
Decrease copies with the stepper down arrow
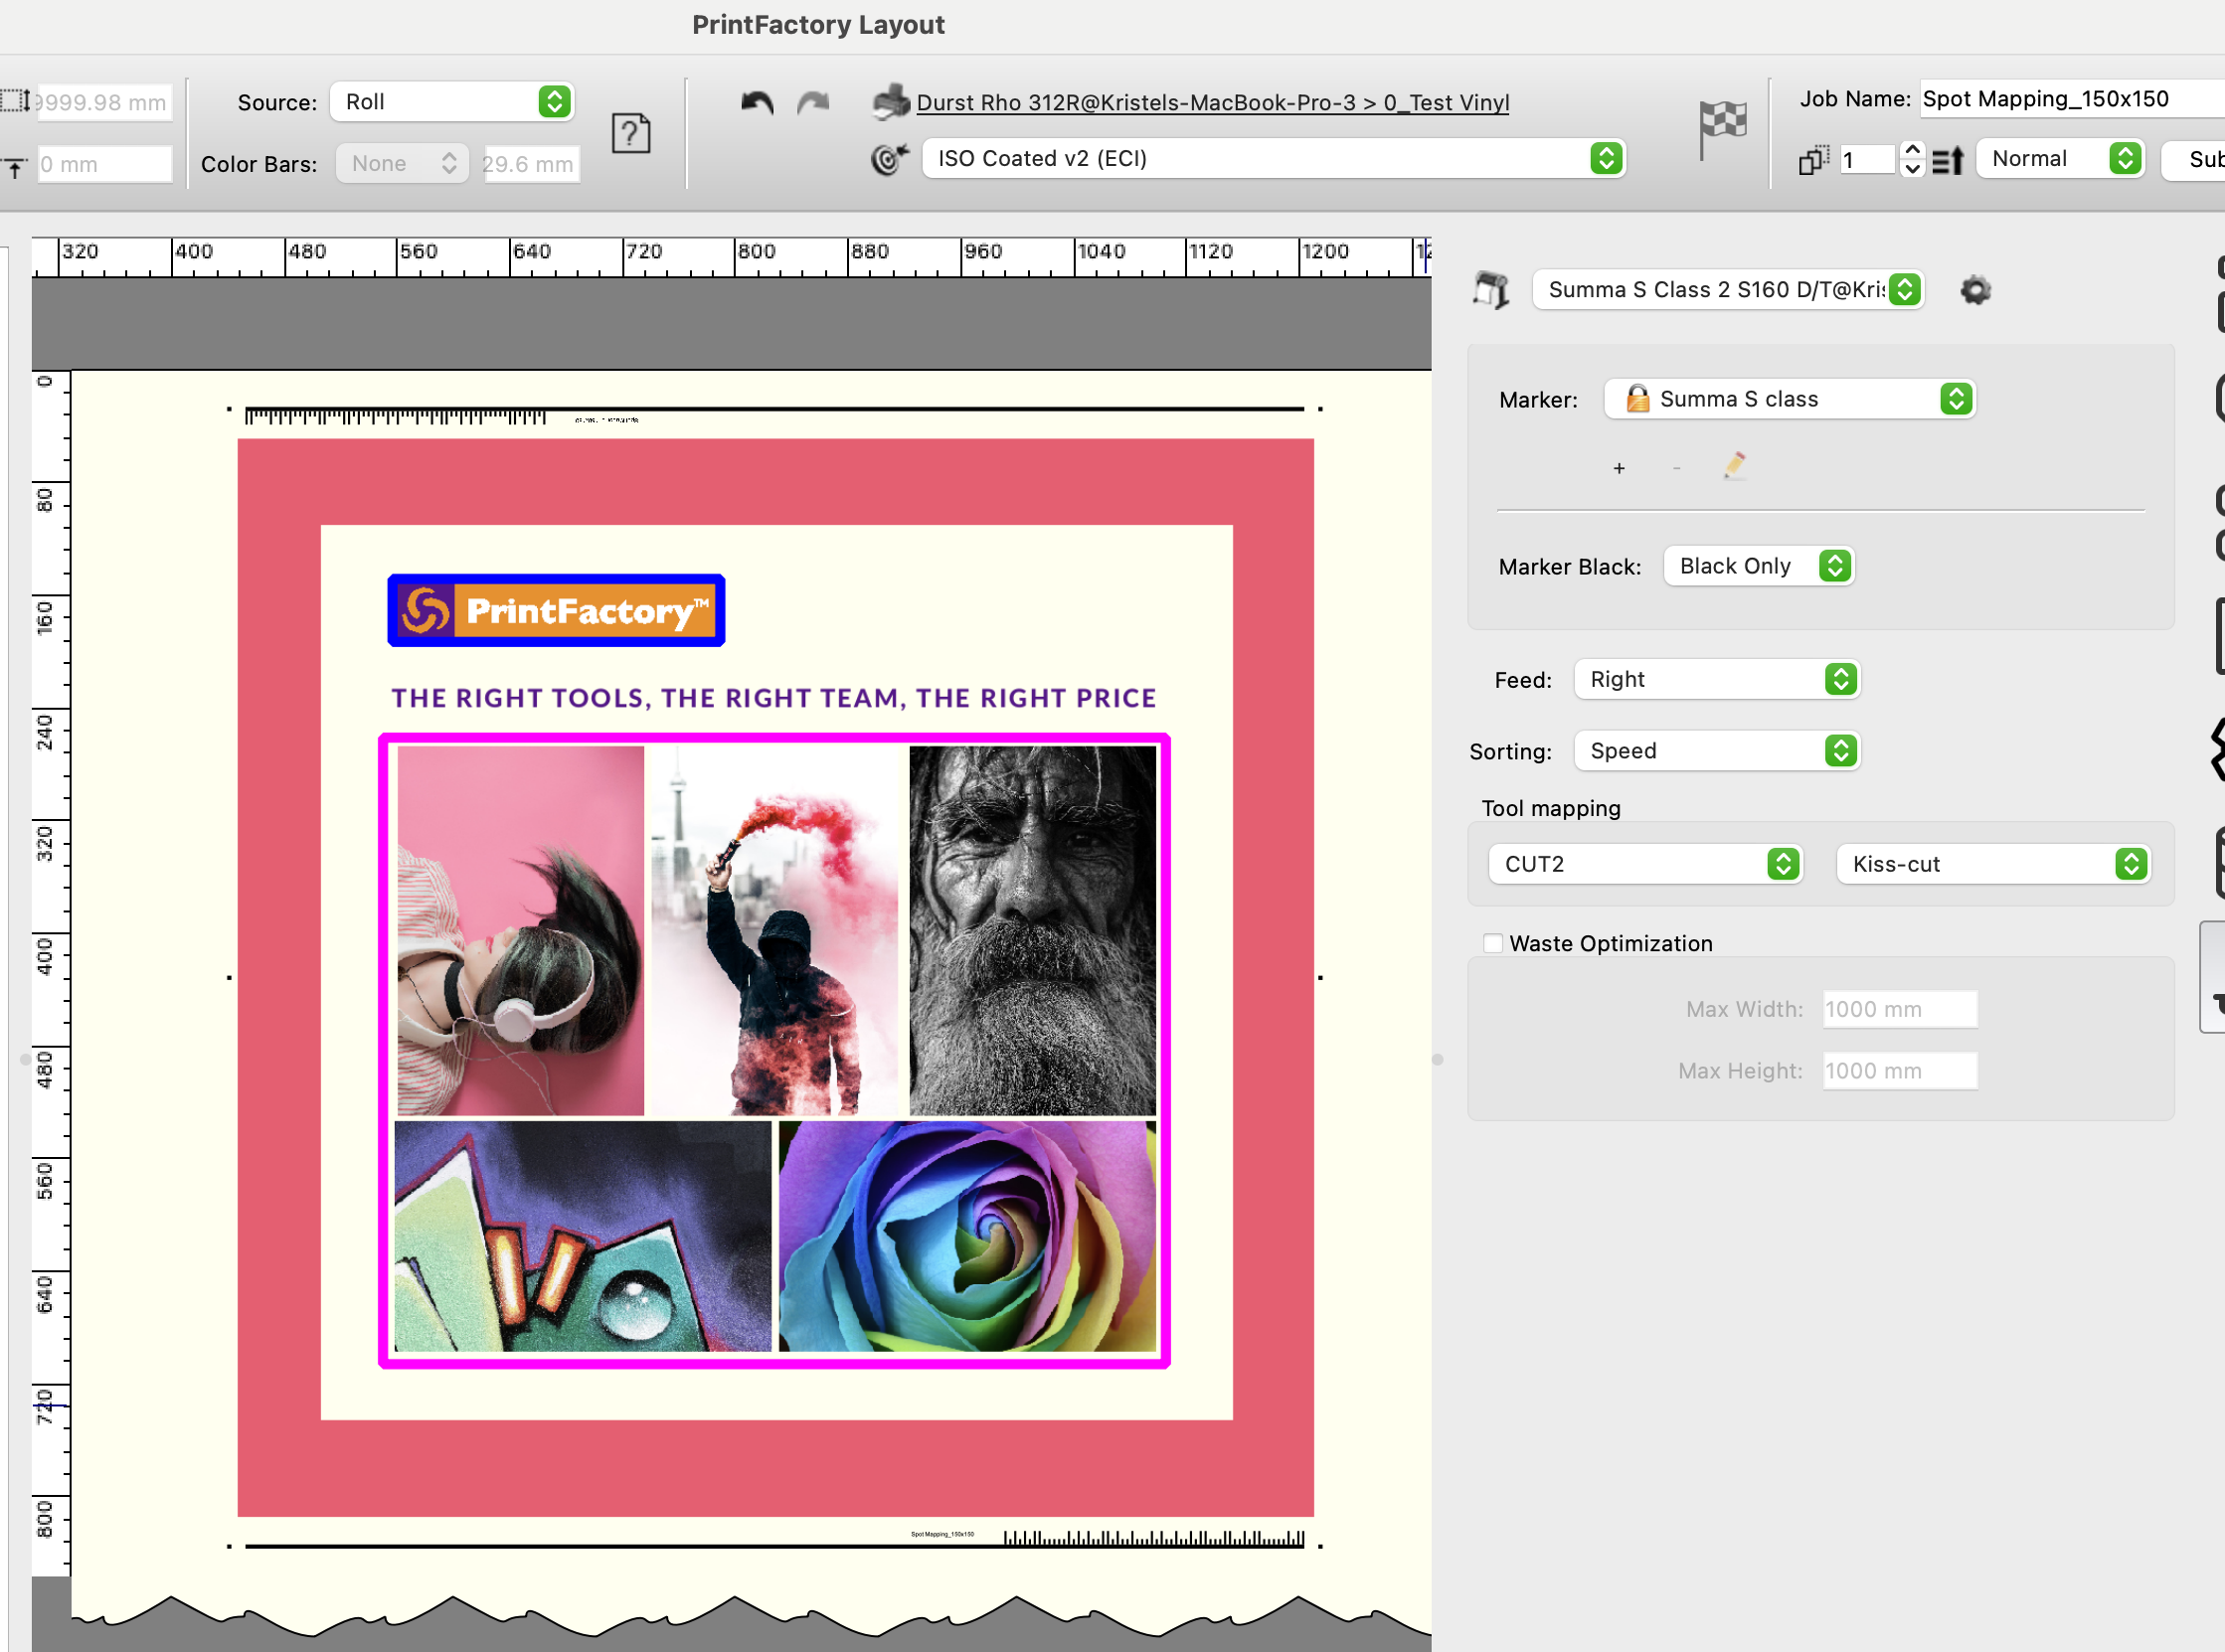(x=1912, y=168)
